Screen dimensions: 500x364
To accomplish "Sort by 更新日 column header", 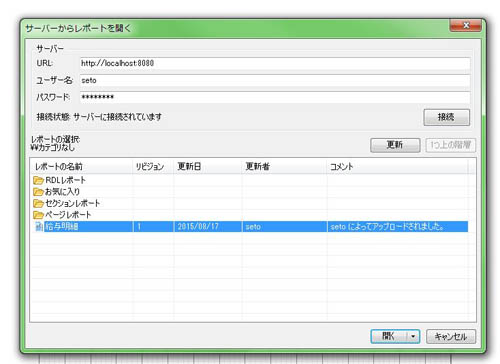I will (207, 166).
